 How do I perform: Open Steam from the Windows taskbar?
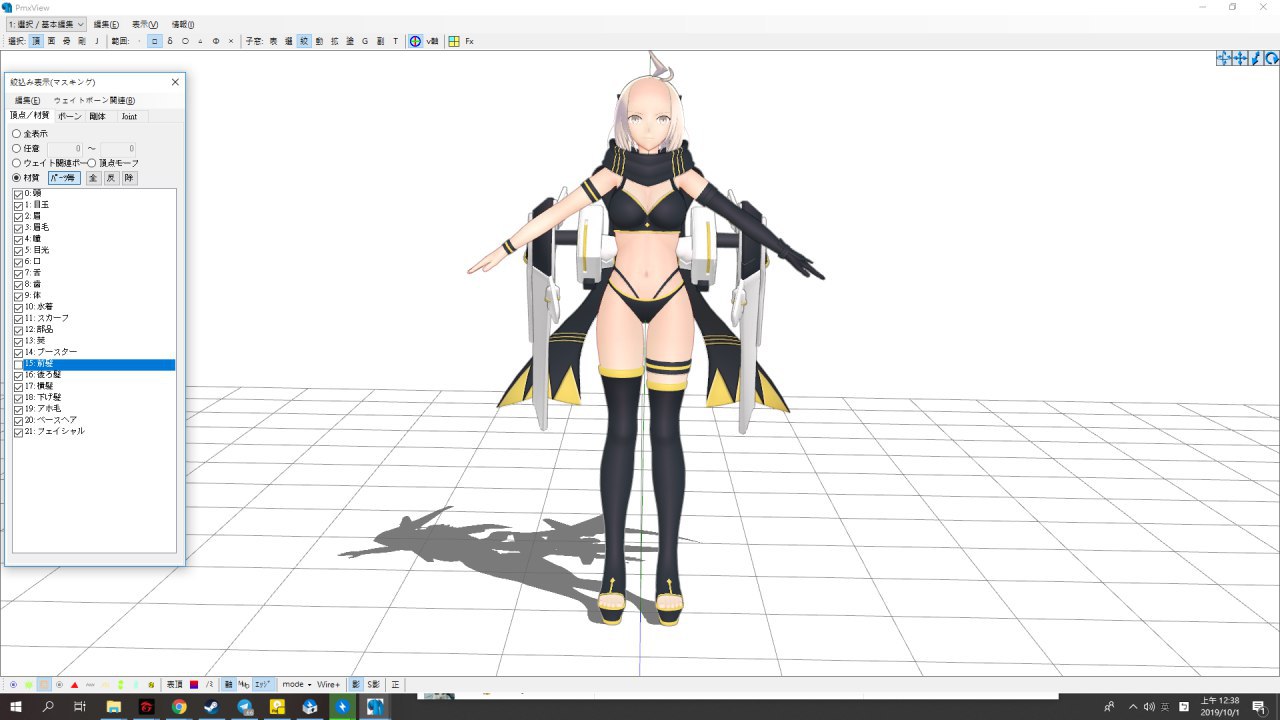pos(211,707)
